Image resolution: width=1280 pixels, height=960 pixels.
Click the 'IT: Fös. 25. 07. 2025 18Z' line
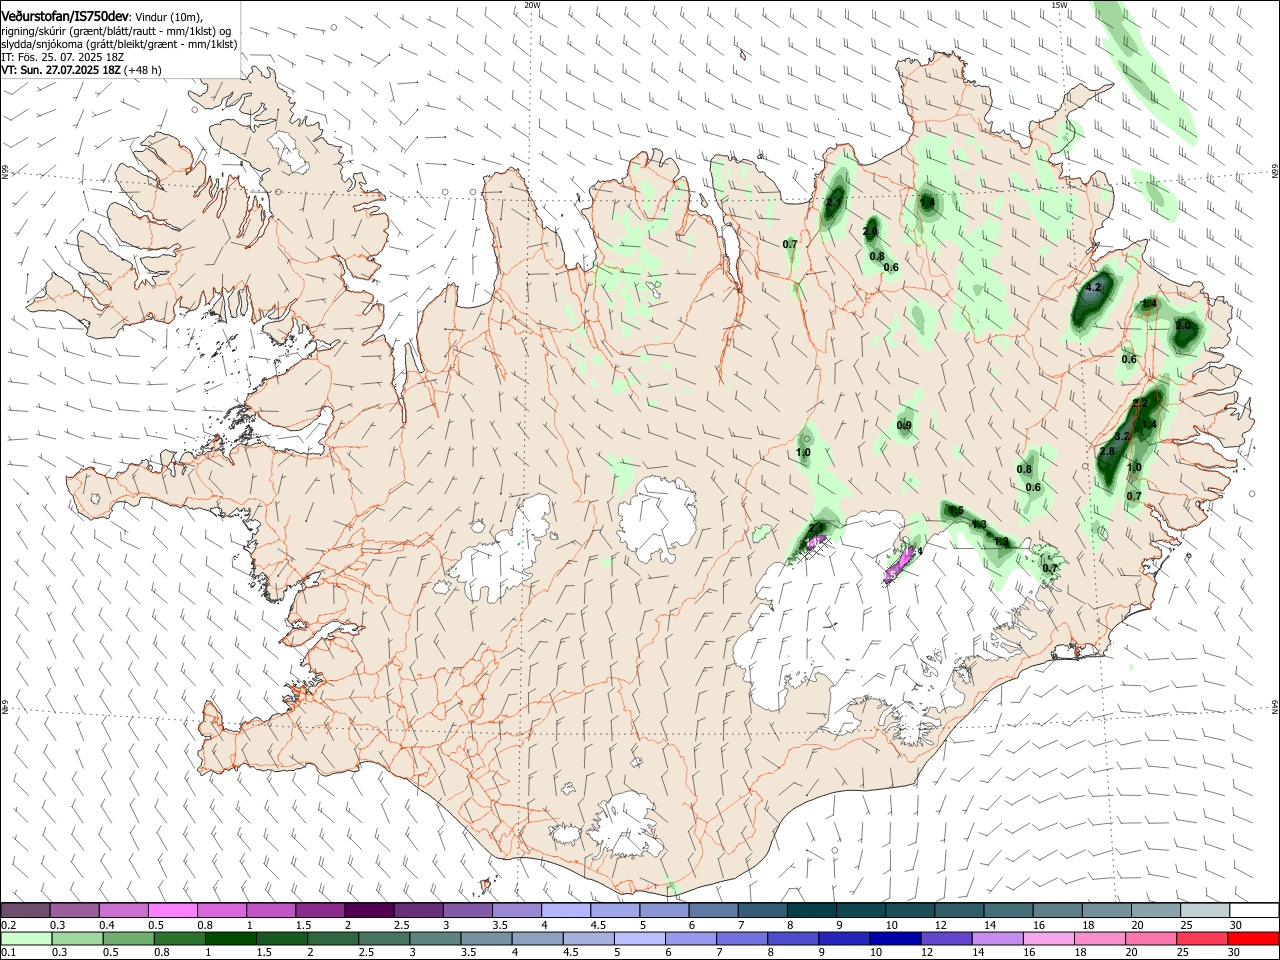62,57
